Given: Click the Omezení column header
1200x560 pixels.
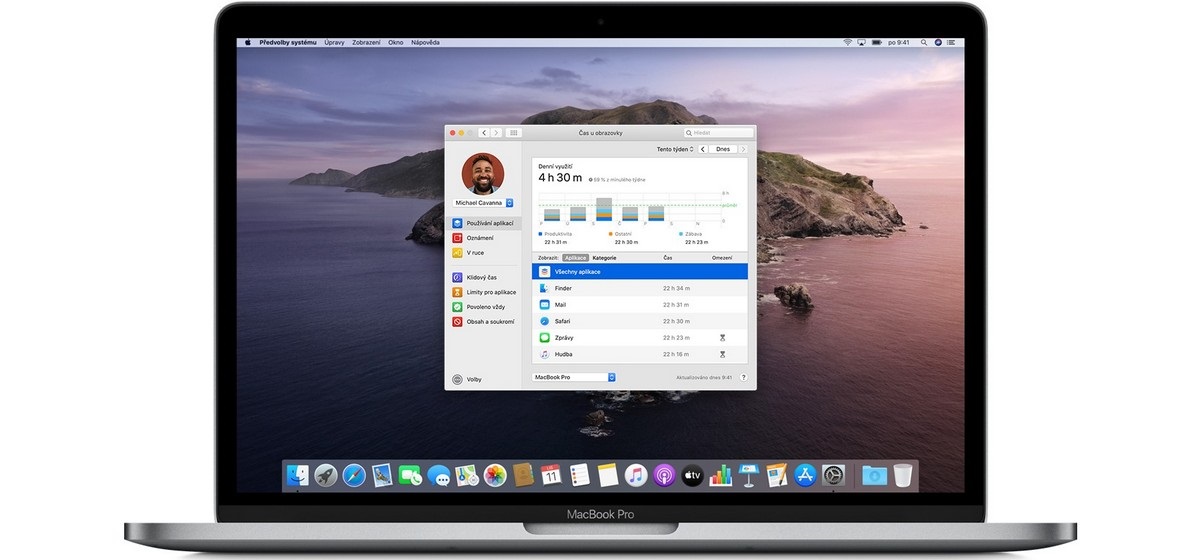Looking at the screenshot, I should [x=721, y=258].
